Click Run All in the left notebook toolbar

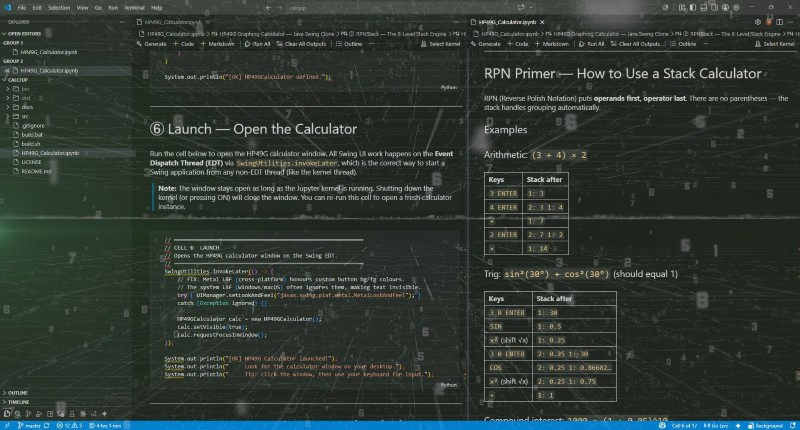[x=258, y=44]
